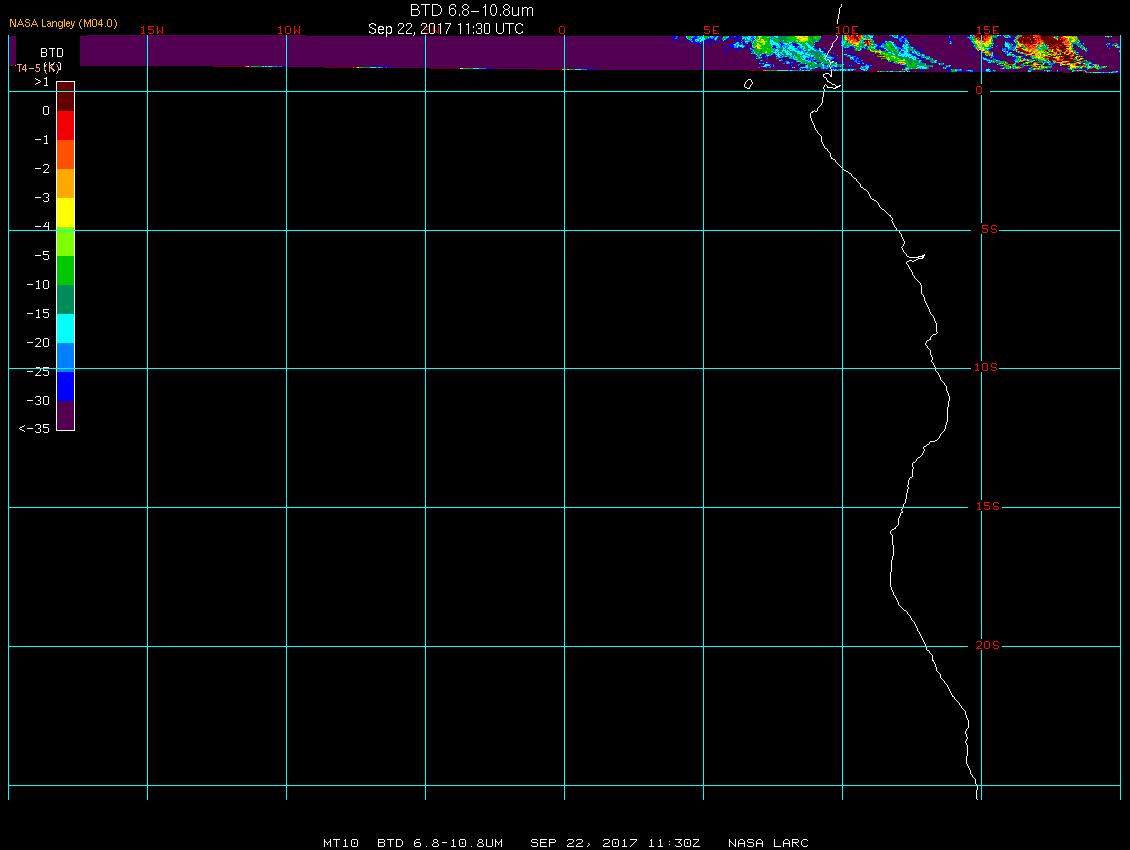Click the '>1' legend value
Image resolution: width=1130 pixels, height=850 pixels.
click(42, 82)
